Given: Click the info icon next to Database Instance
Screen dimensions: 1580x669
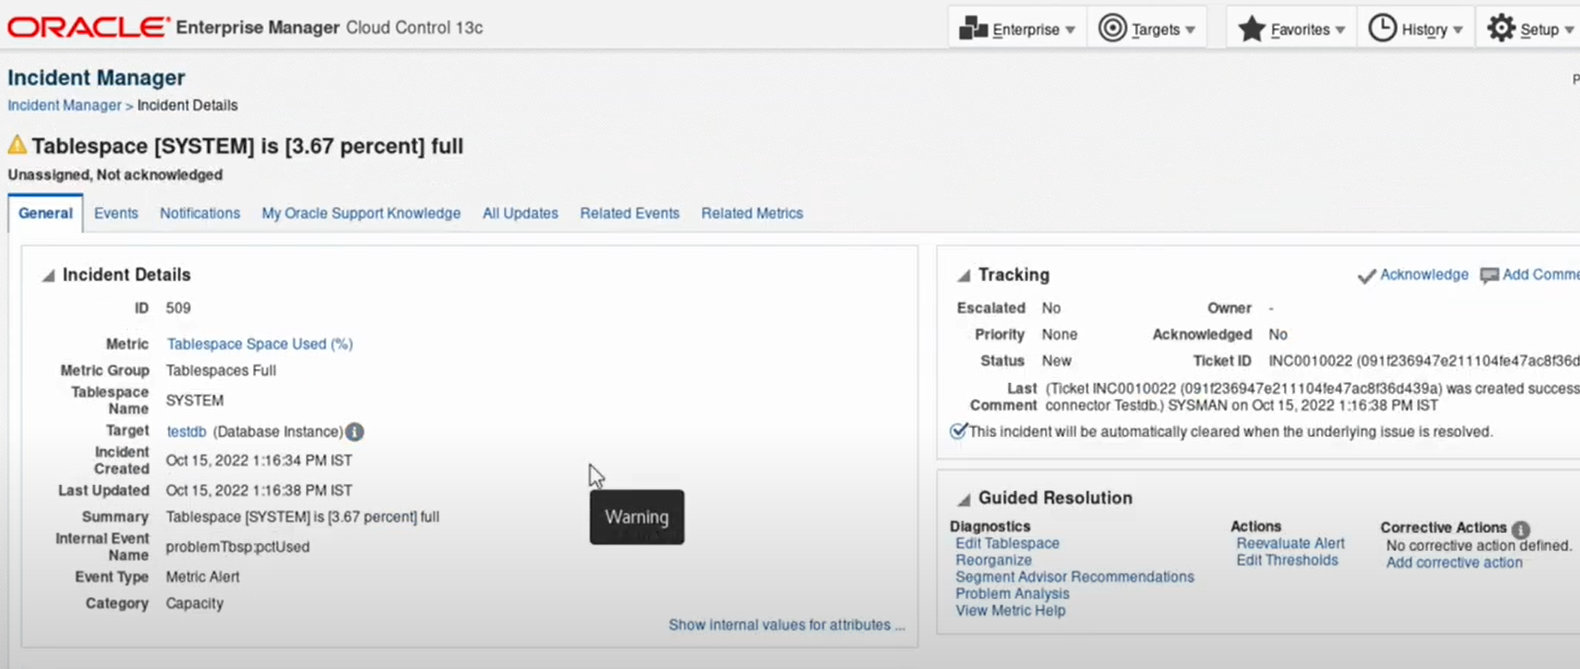Looking at the screenshot, I should [354, 432].
